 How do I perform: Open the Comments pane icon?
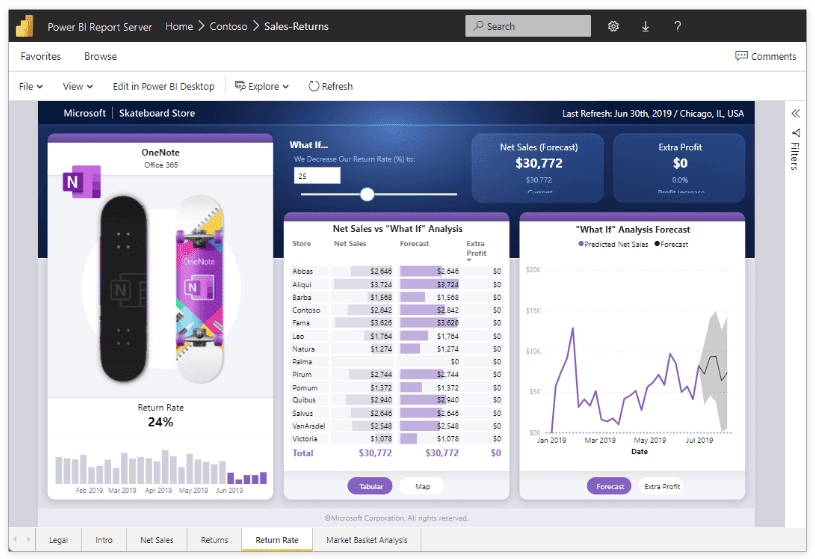coord(741,56)
